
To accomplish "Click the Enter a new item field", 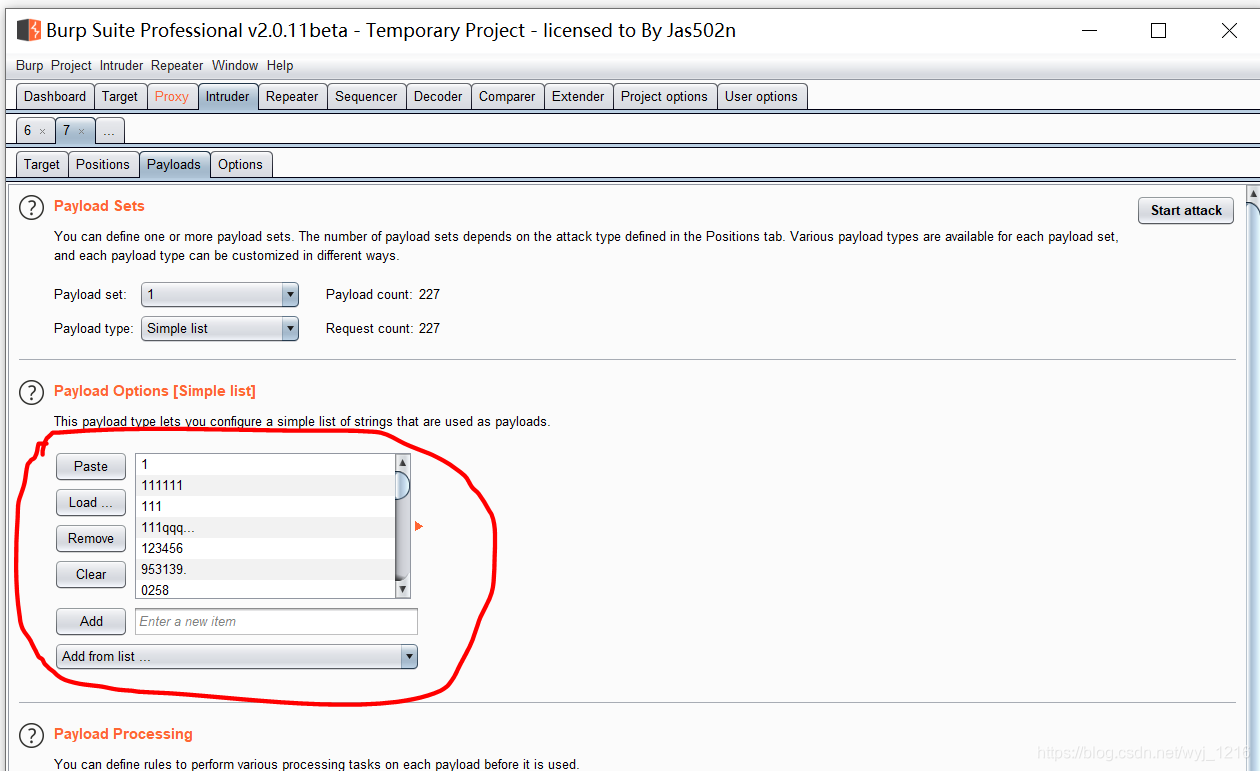I will tap(276, 621).
